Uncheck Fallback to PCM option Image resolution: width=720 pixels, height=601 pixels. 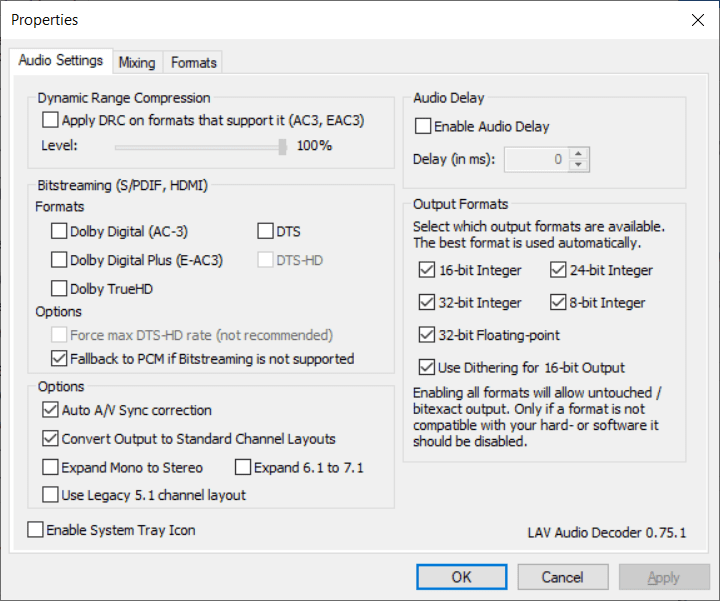tap(59, 358)
